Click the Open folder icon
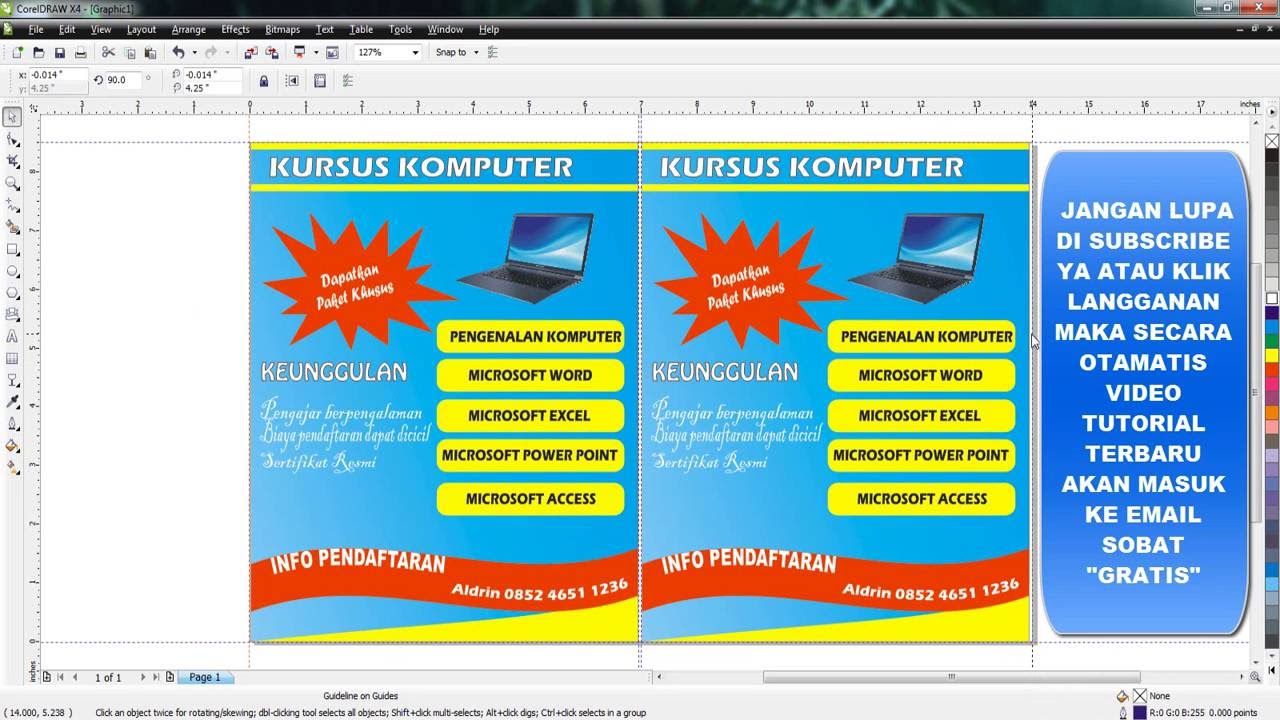 point(38,52)
